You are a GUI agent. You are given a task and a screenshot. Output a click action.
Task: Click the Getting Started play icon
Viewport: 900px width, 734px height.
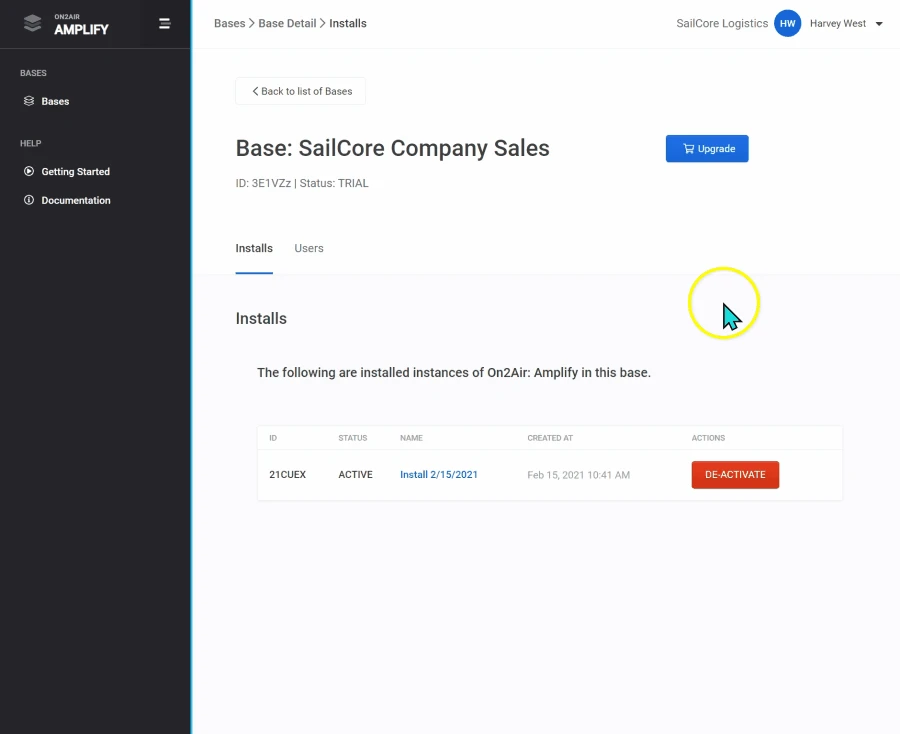(29, 172)
